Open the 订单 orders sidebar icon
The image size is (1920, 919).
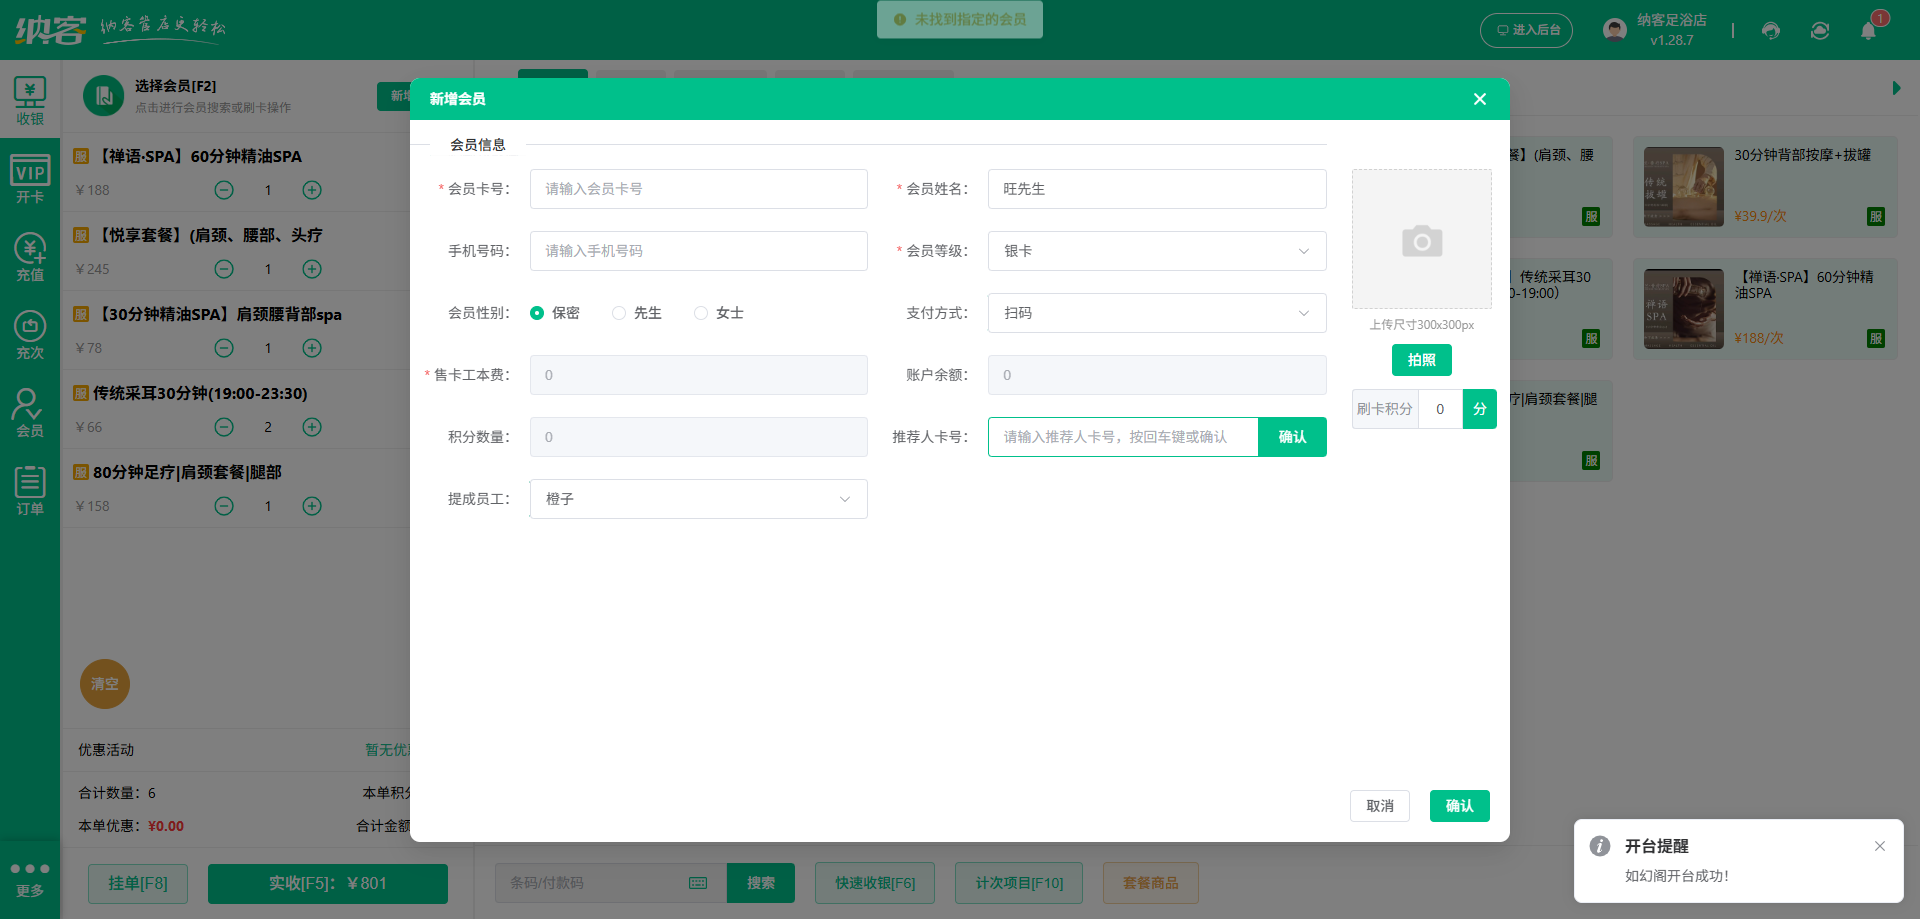(x=30, y=491)
